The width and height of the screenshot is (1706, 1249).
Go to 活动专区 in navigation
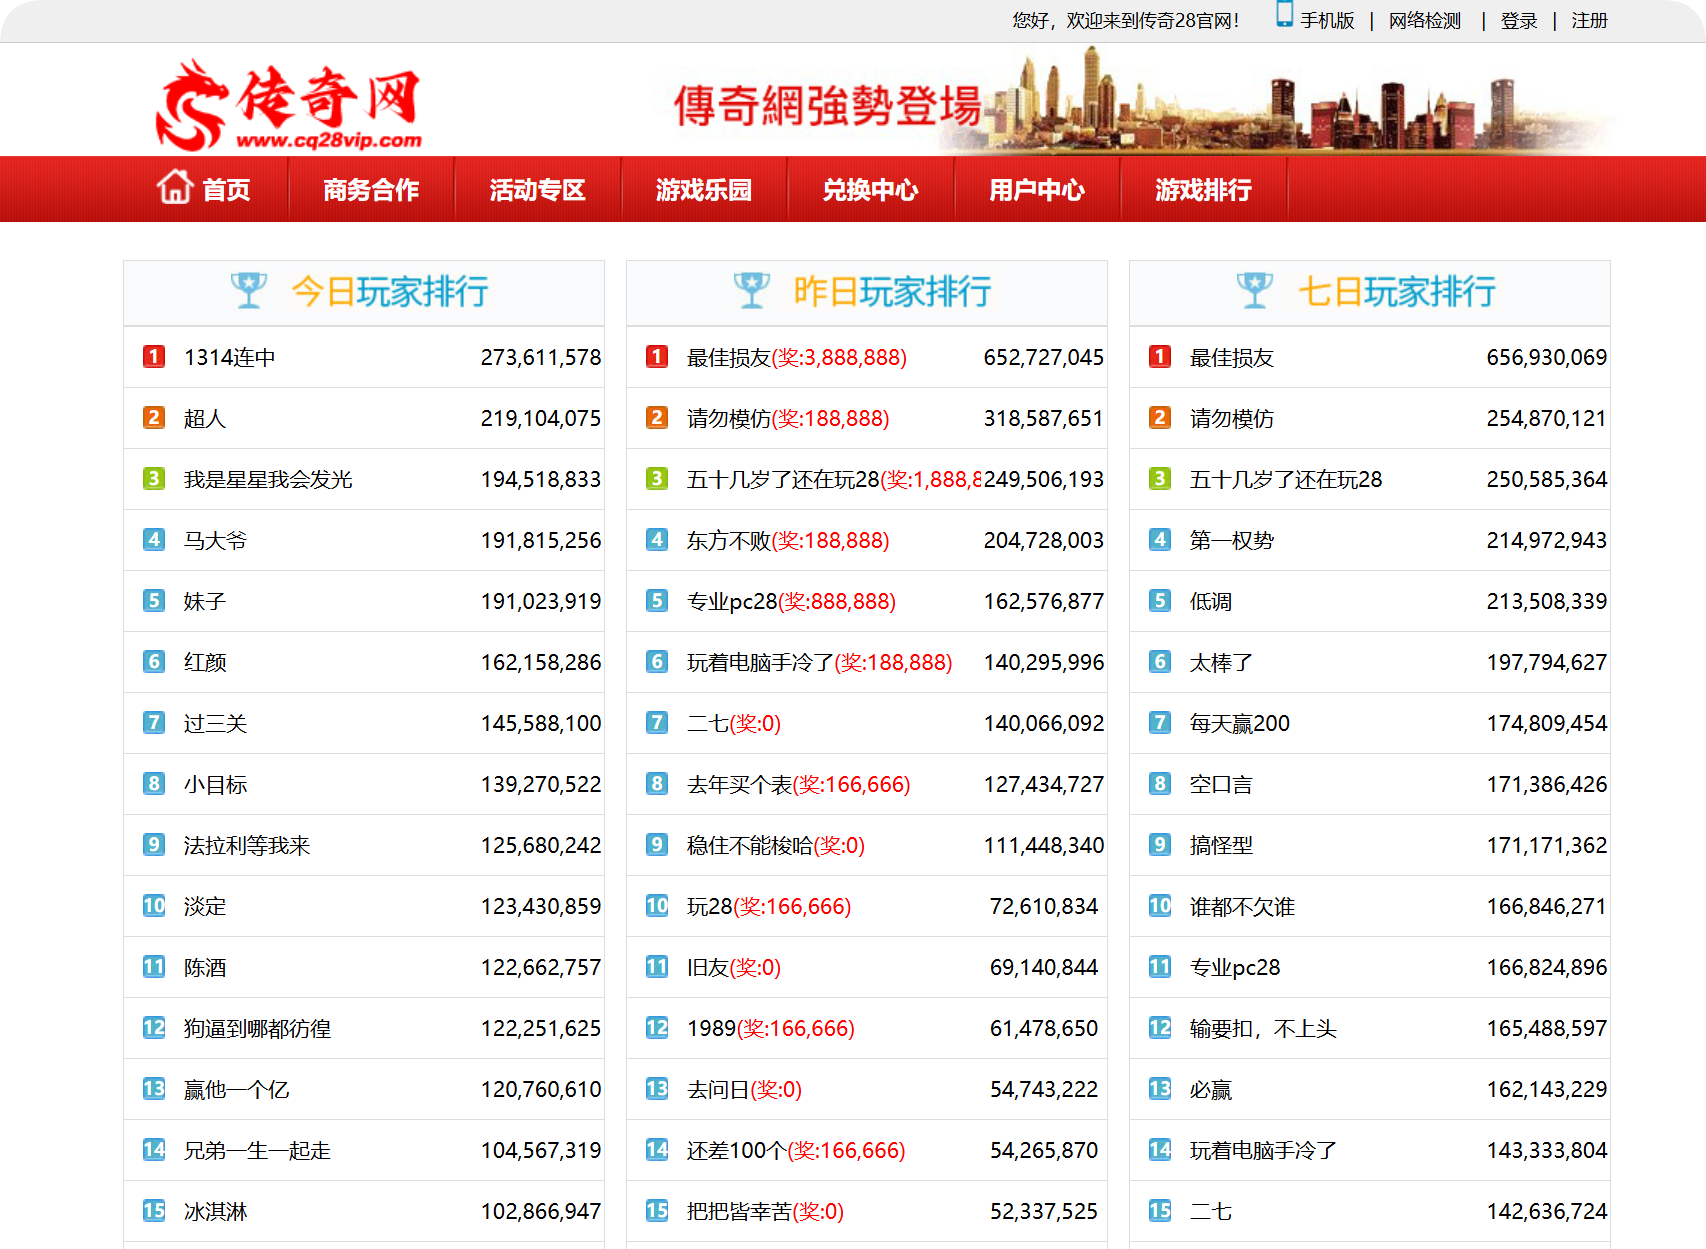pos(538,189)
